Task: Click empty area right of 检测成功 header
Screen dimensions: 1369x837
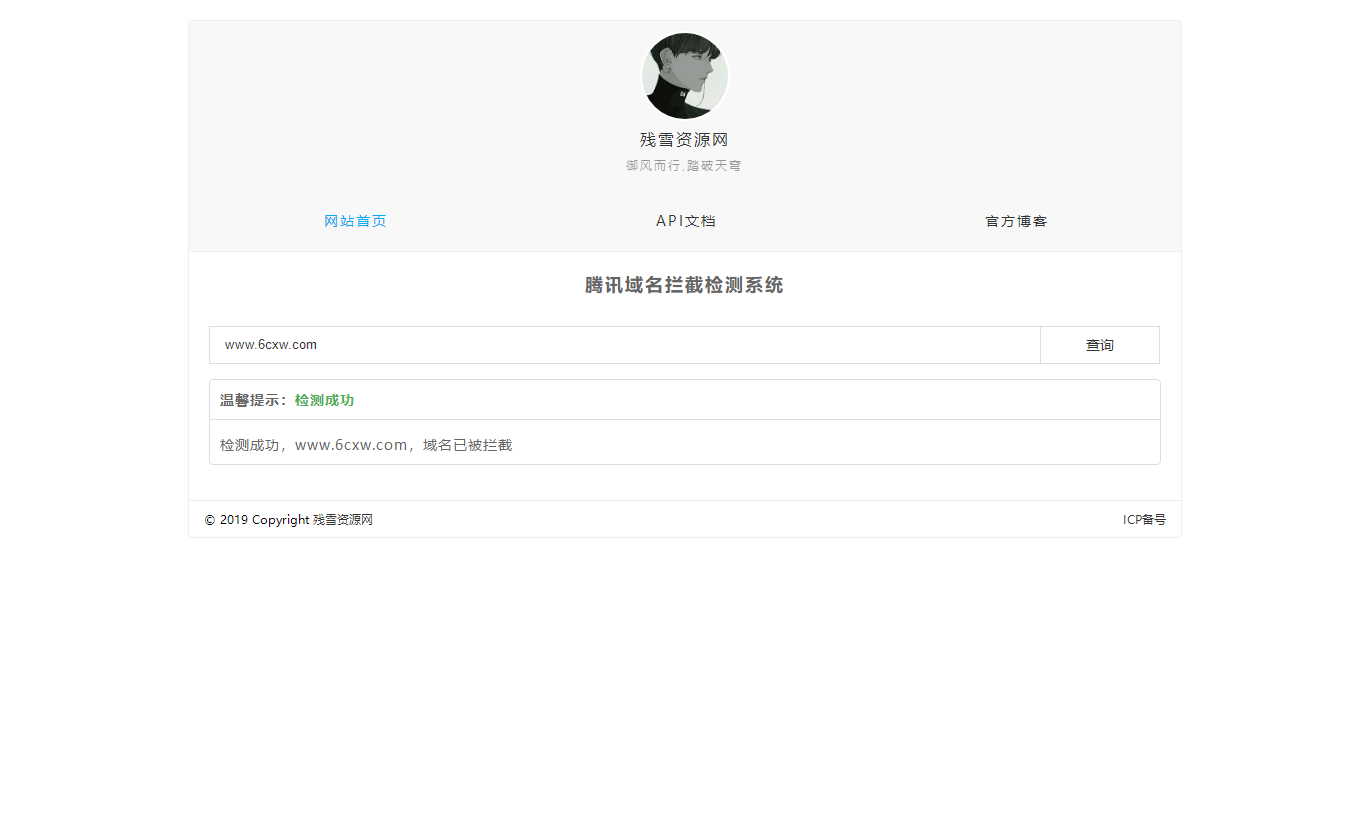Action: coord(750,400)
